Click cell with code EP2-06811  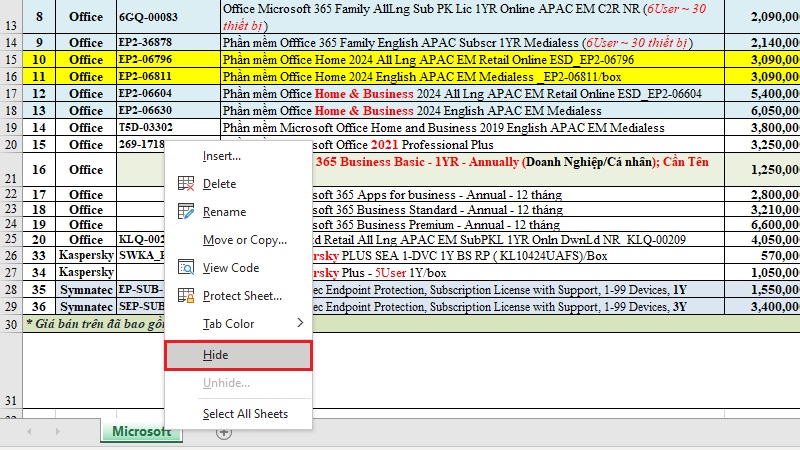[169, 77]
